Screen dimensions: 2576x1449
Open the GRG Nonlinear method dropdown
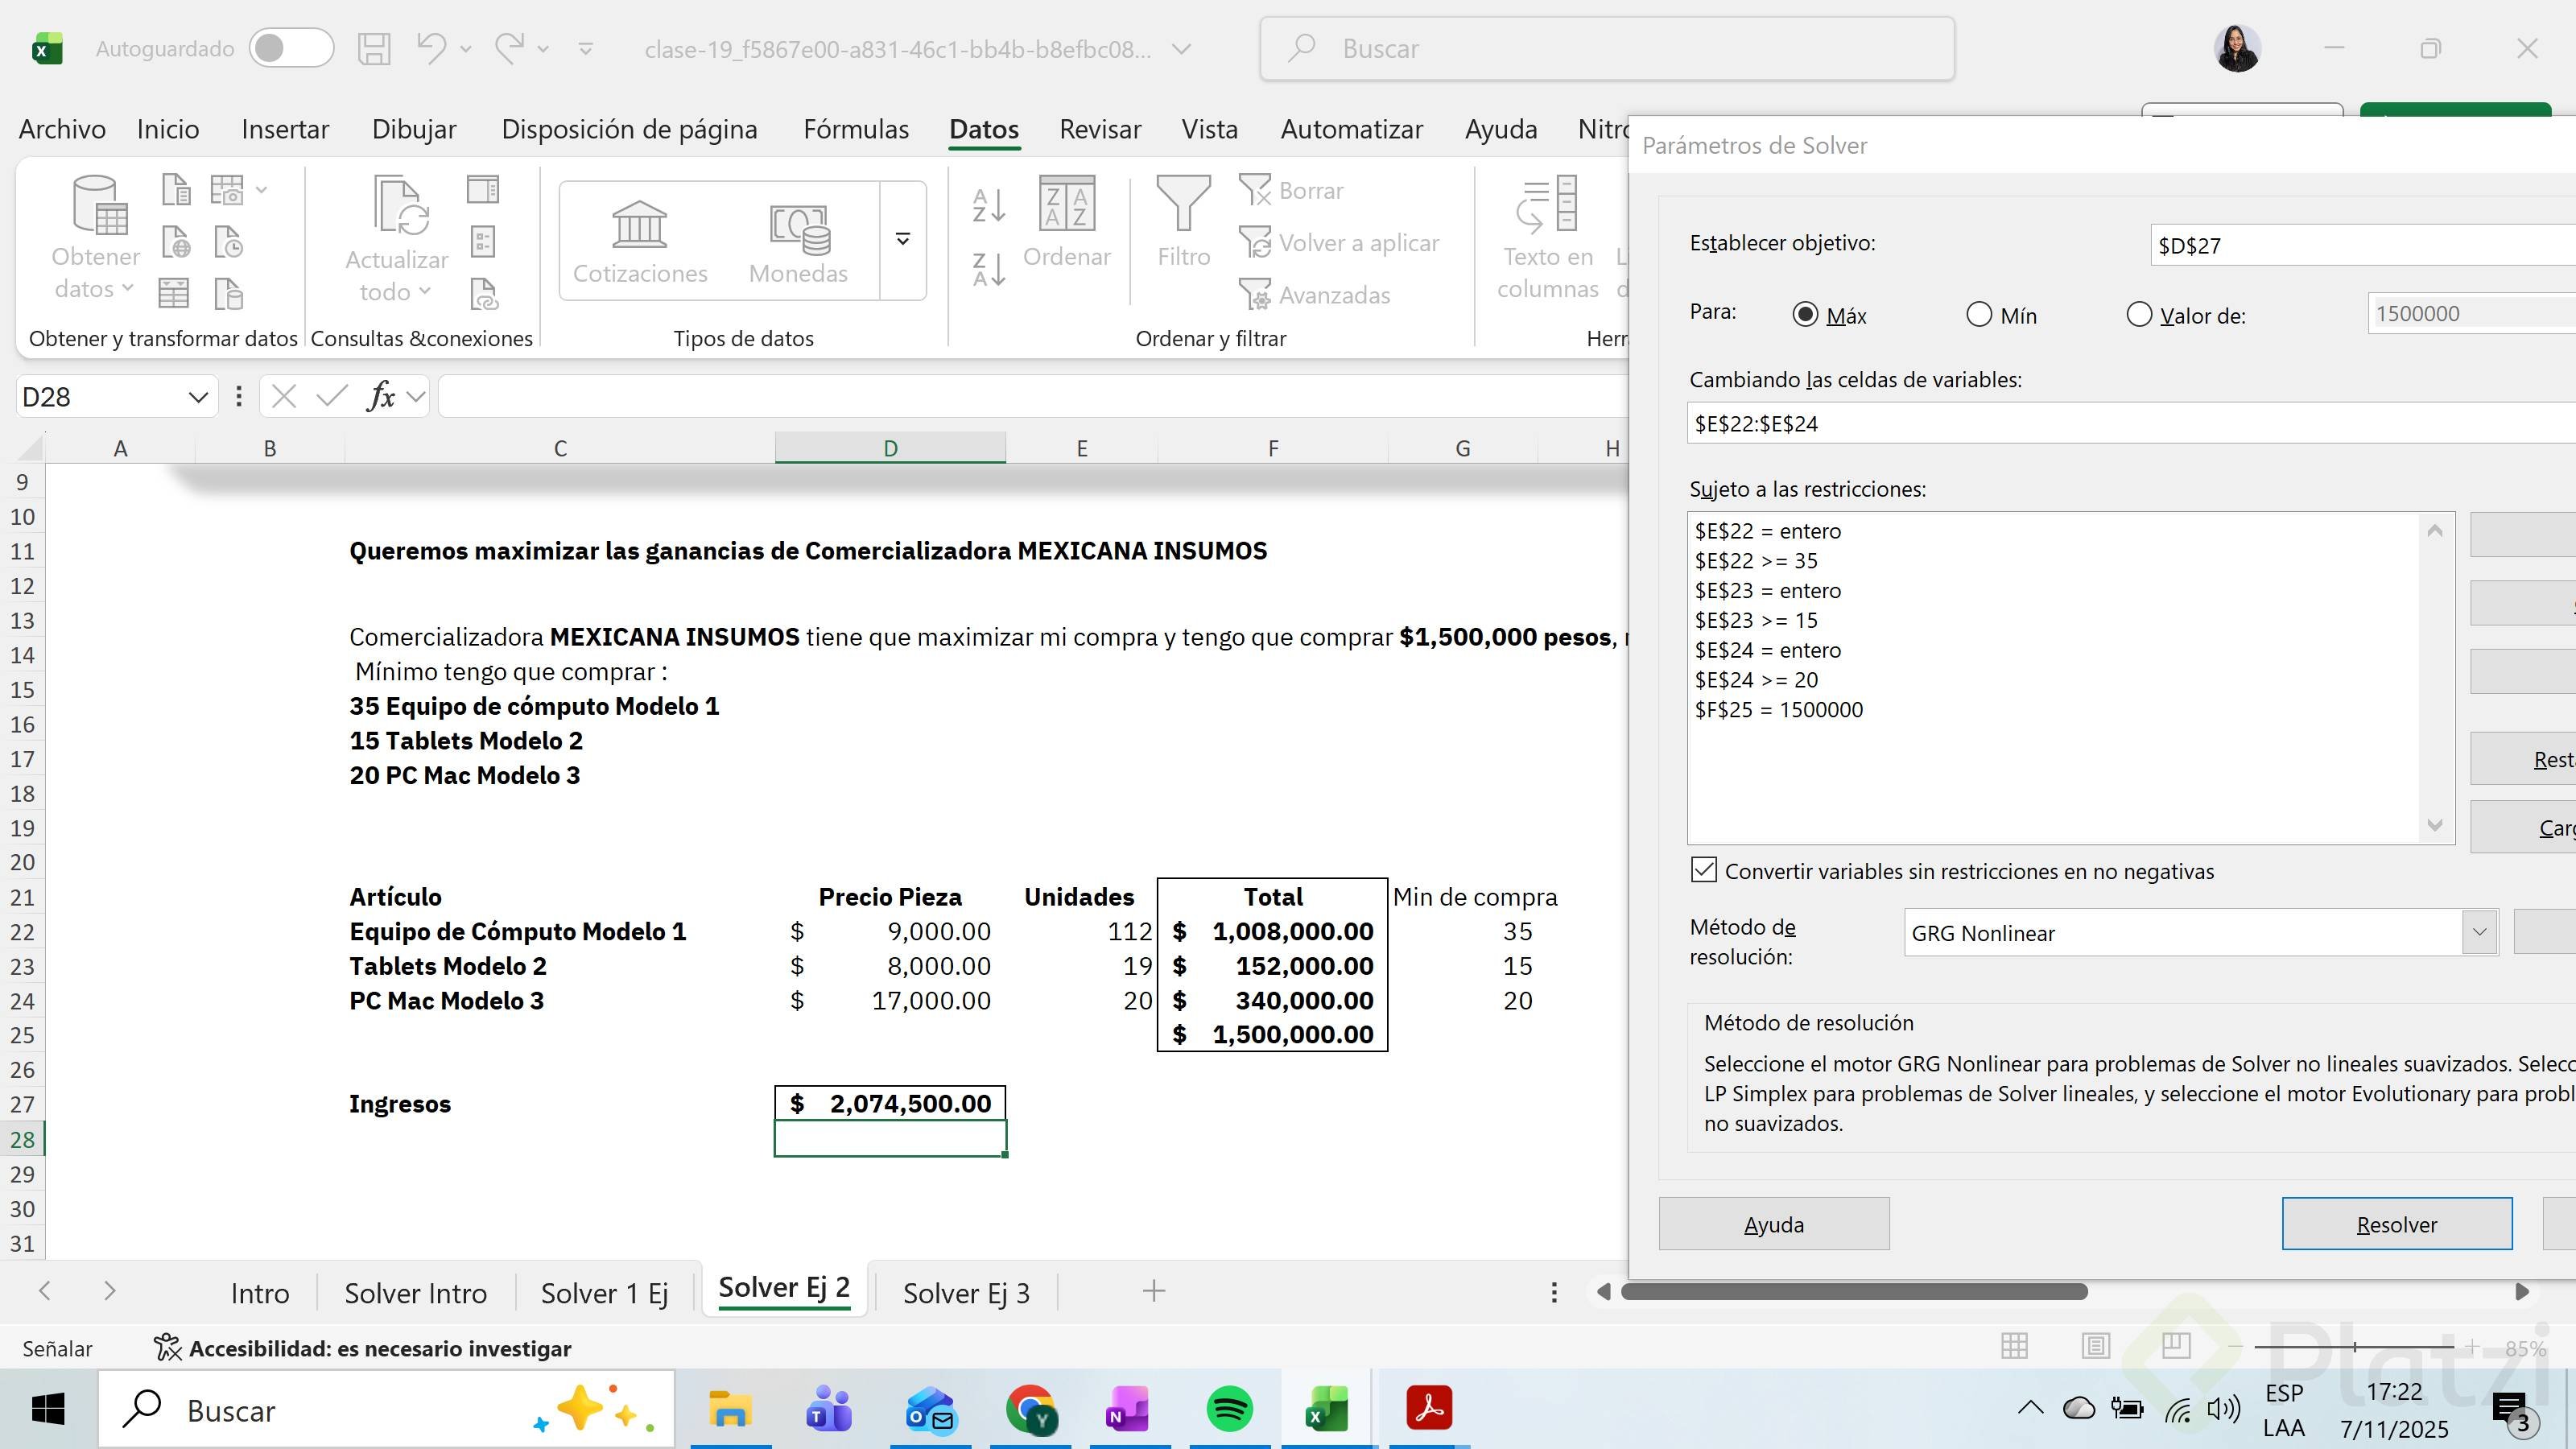[2479, 933]
